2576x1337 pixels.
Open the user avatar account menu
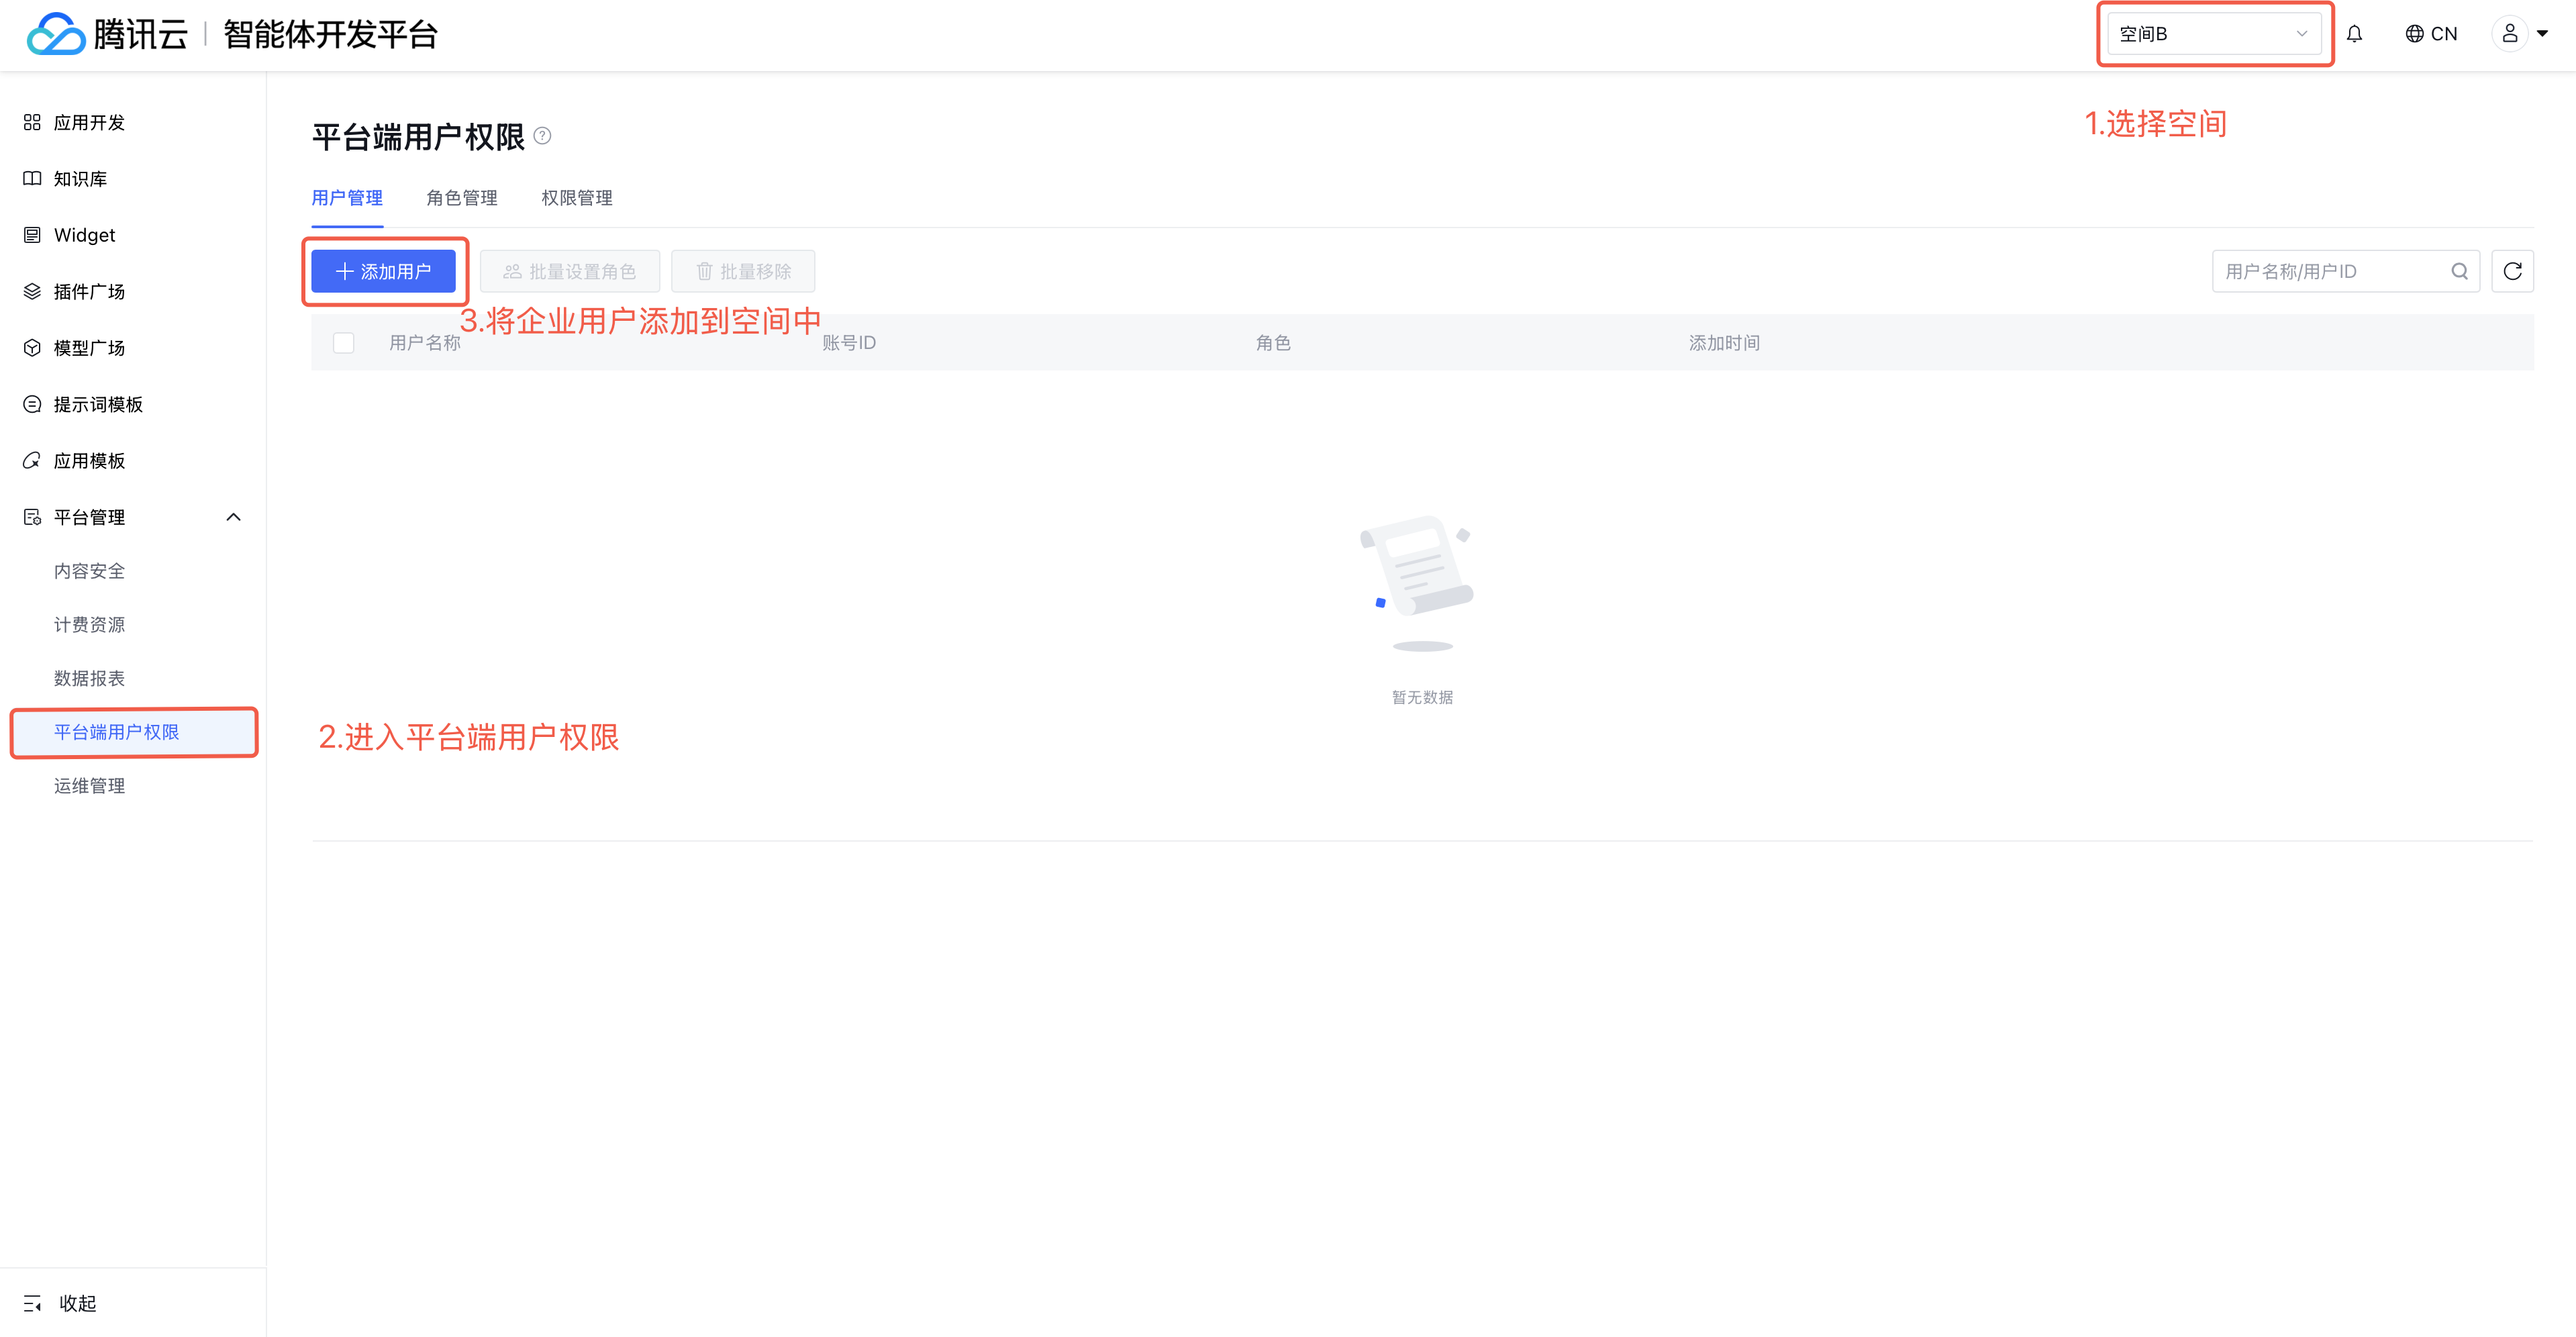(x=2509, y=34)
